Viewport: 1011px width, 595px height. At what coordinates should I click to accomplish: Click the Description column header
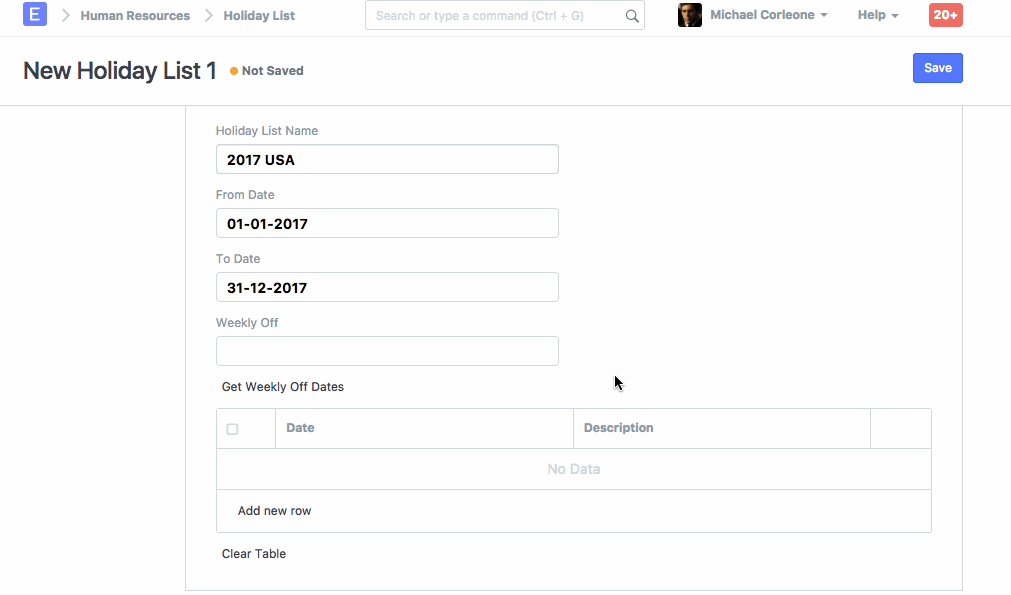click(x=619, y=428)
